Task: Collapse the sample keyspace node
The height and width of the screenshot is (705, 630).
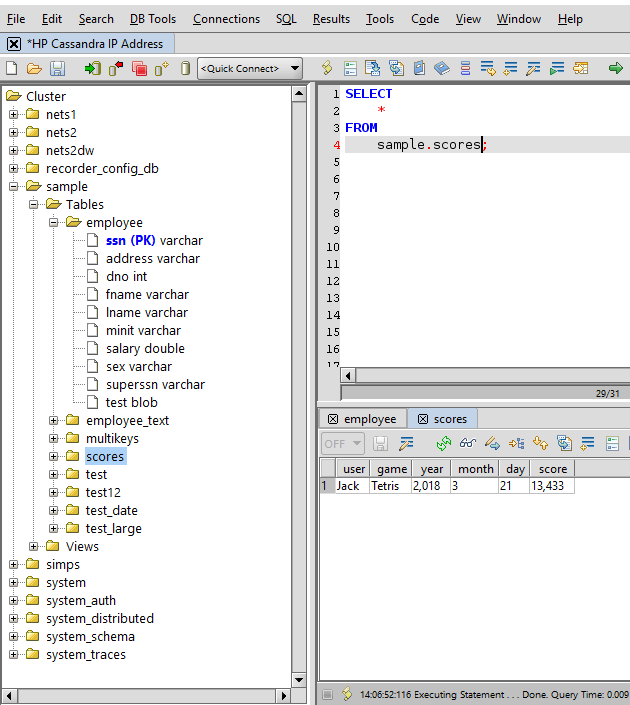Action: tap(13, 187)
